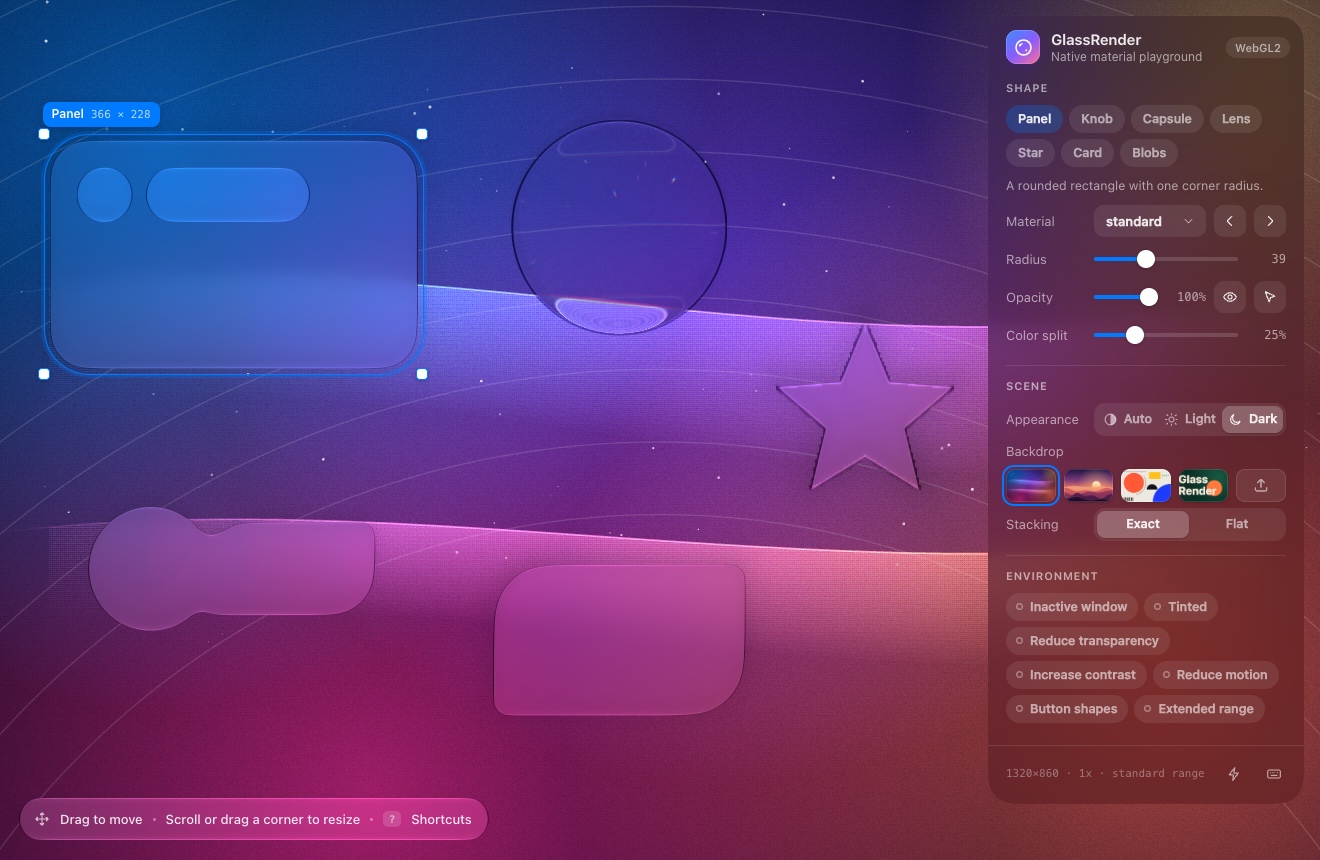This screenshot has width=1320, height=860.
Task: Click the knob-and-capsule blob shape on canvas
Action: (x=231, y=568)
